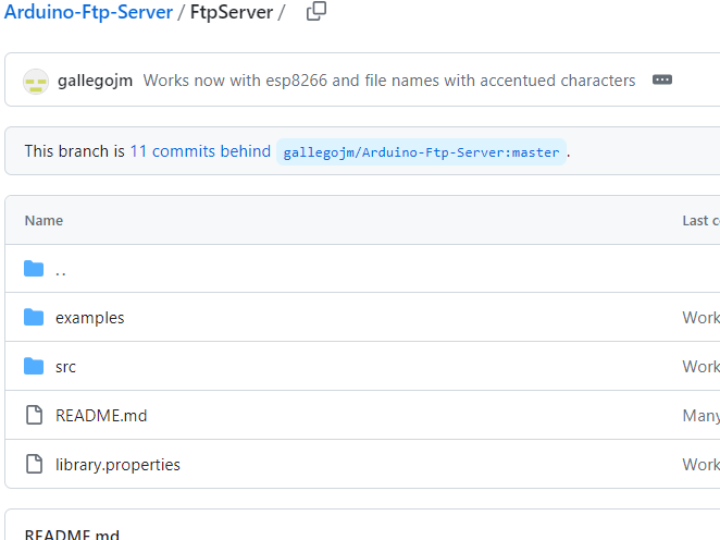Open the gallegojm/Arduino-Ftp-Server:master branch link
Viewport: 720px width, 540px height.
tap(421, 152)
